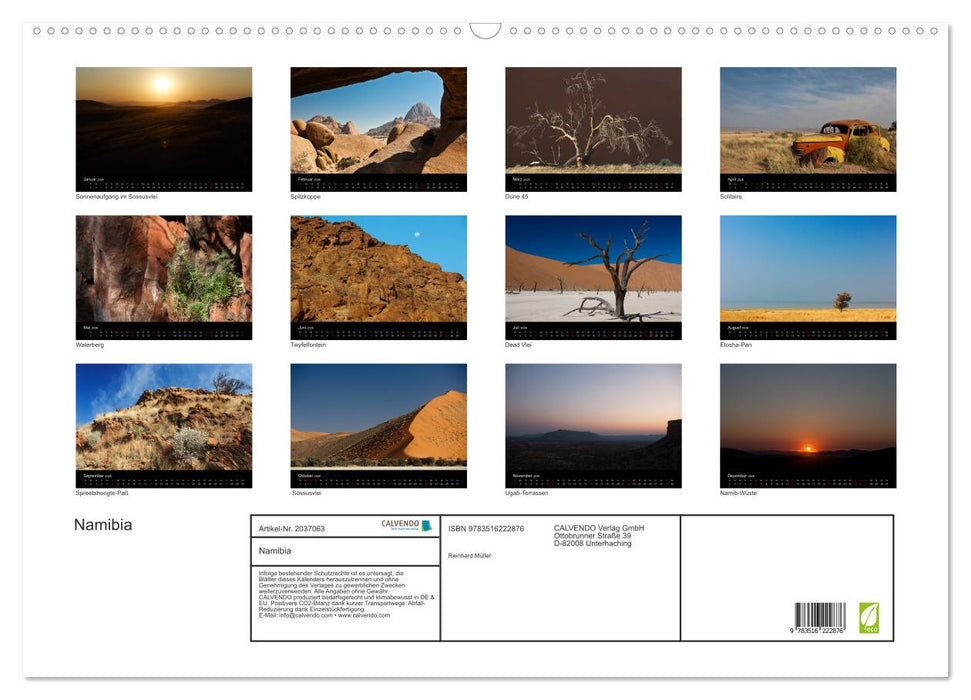This screenshot has height=700, width=971.
Task: Select the März Düne 45 thumbnail
Action: click(592, 128)
